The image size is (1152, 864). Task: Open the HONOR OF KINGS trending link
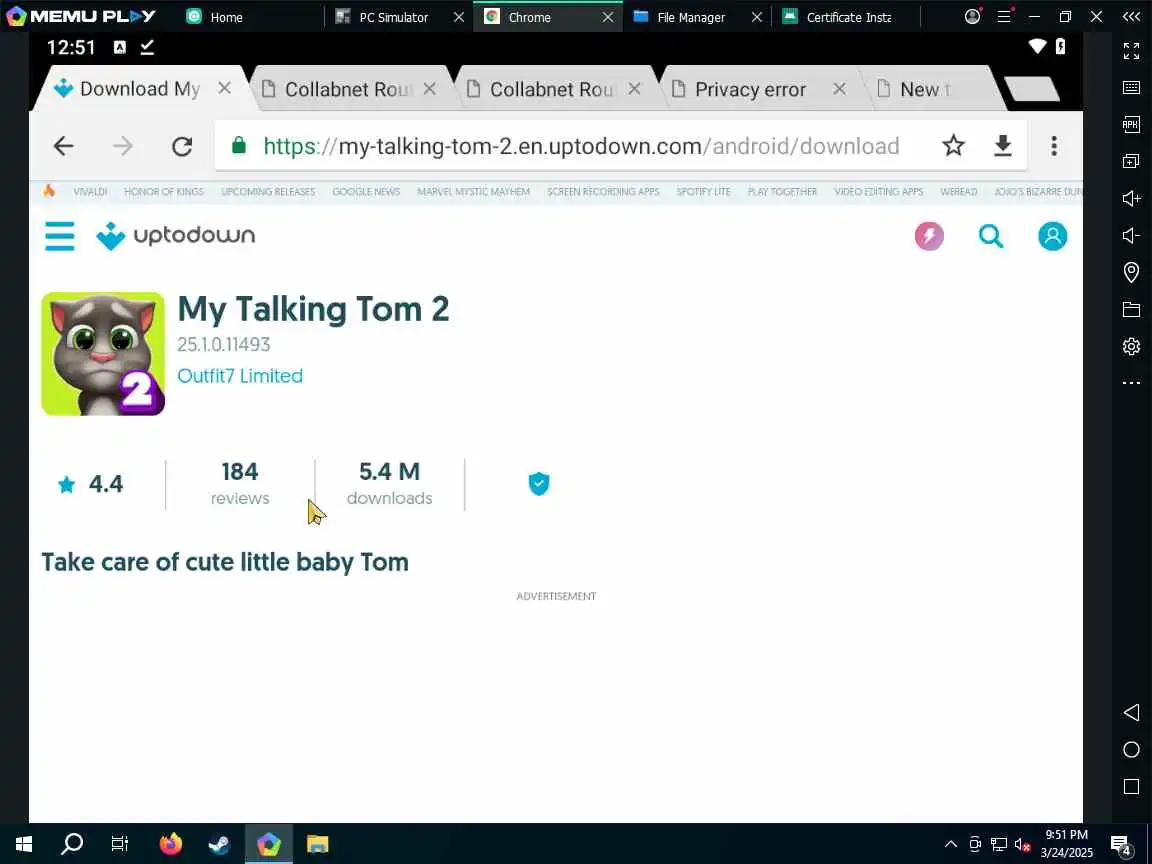pos(164,192)
